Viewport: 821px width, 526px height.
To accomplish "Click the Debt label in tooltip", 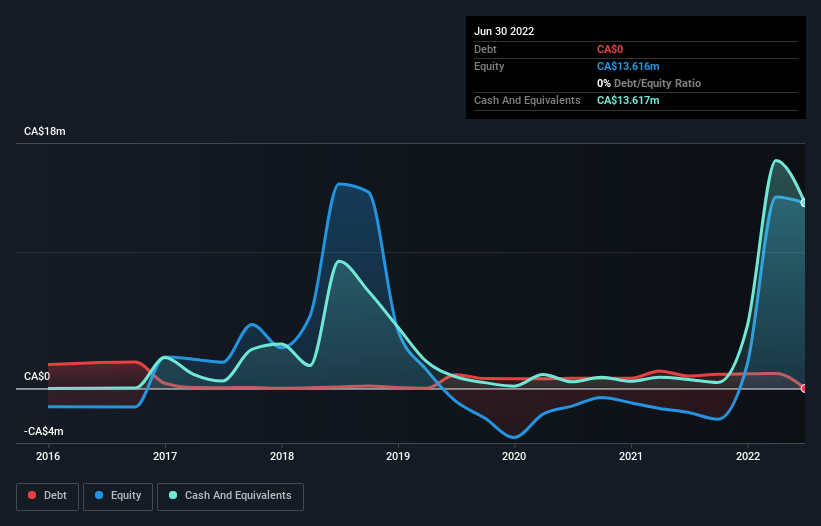I will click(x=485, y=49).
